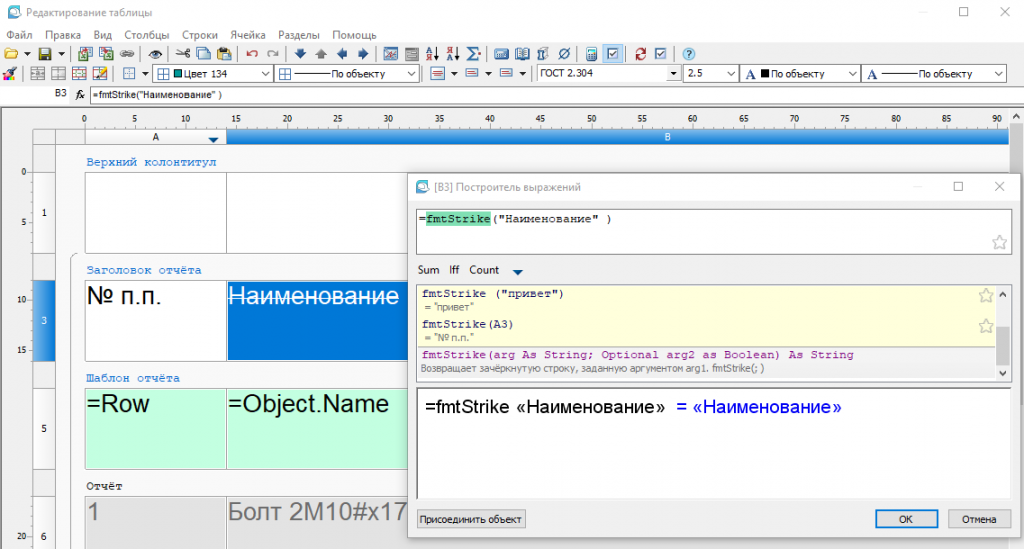Click the Отмена button

coord(979,519)
